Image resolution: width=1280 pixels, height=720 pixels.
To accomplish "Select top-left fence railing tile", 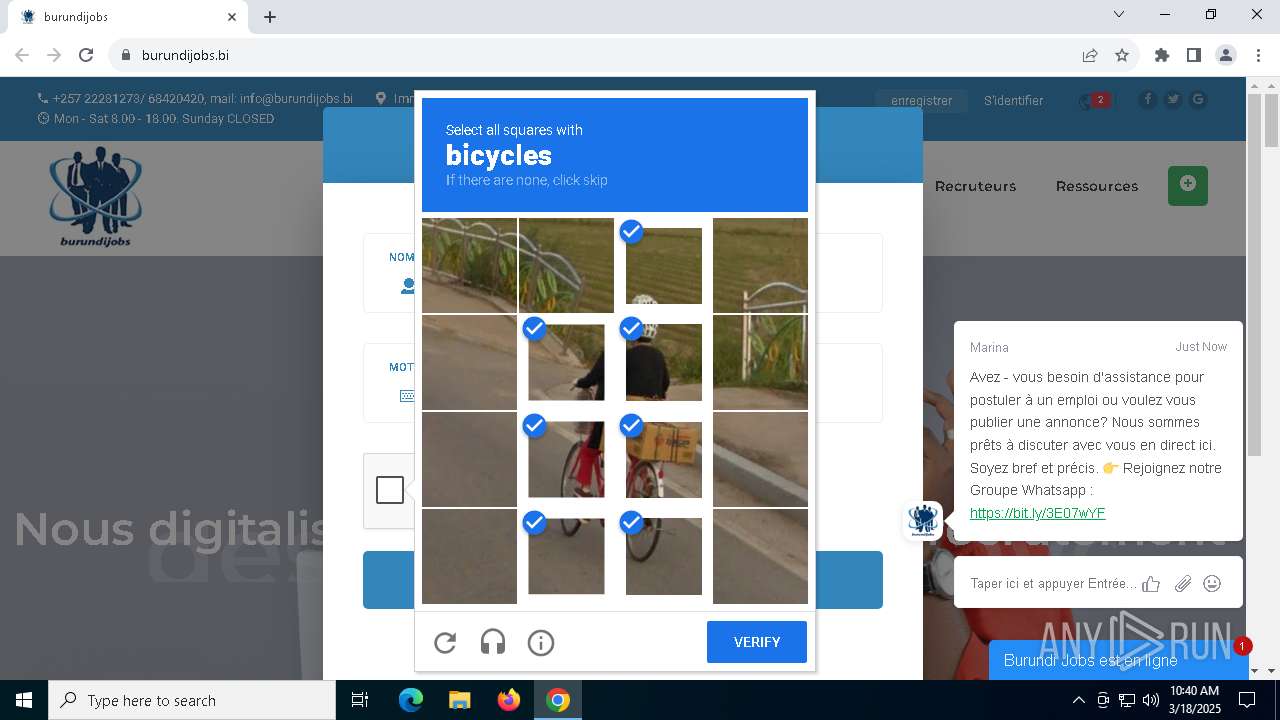I will click(x=469, y=266).
